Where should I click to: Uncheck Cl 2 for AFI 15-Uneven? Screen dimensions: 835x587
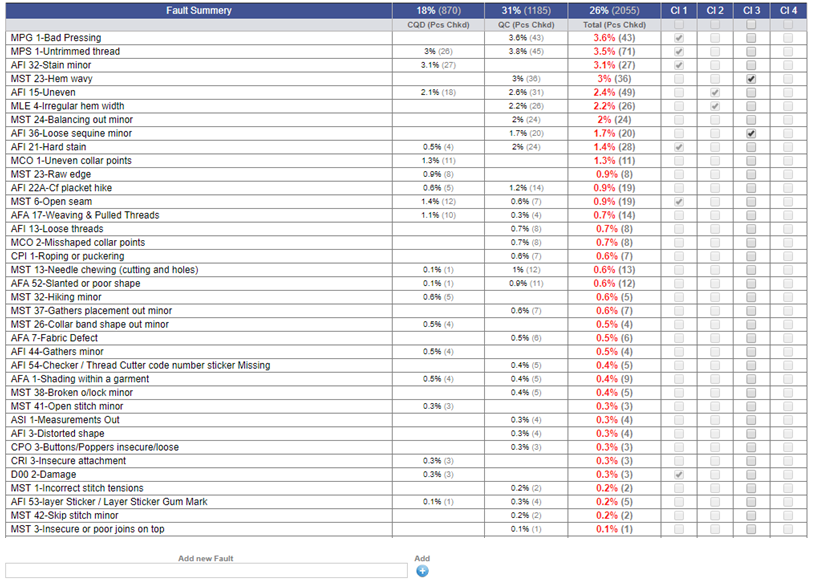(715, 92)
